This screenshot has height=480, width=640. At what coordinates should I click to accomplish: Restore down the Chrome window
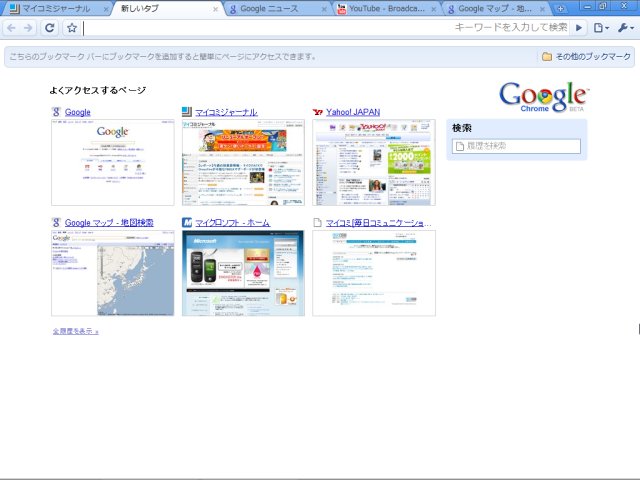click(x=602, y=7)
